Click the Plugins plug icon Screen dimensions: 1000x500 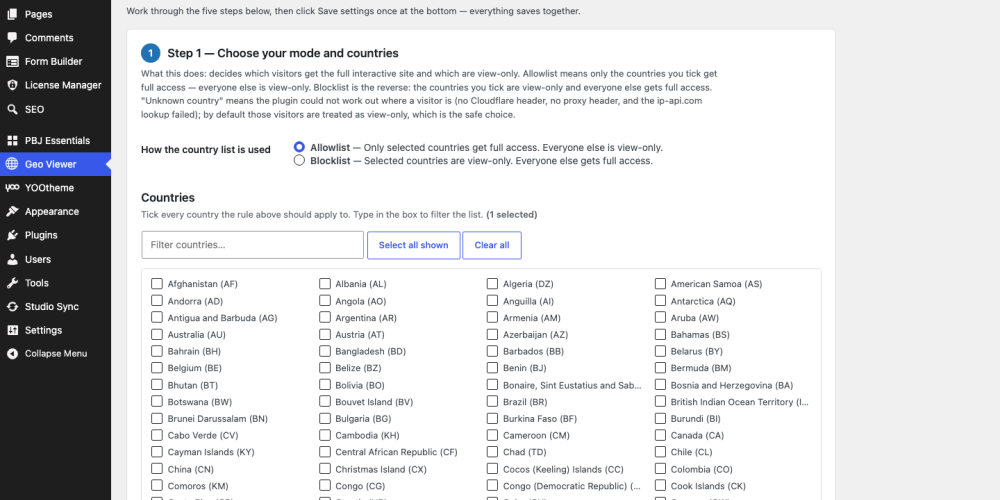coord(12,235)
